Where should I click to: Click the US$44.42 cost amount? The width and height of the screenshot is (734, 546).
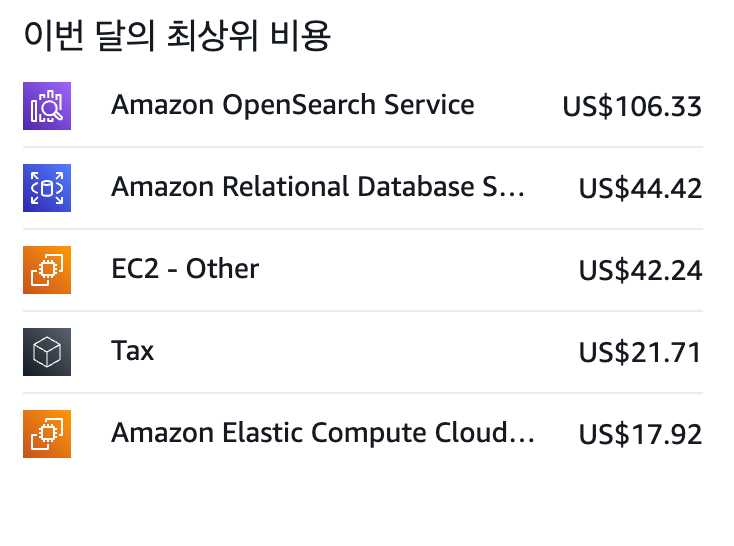point(640,188)
